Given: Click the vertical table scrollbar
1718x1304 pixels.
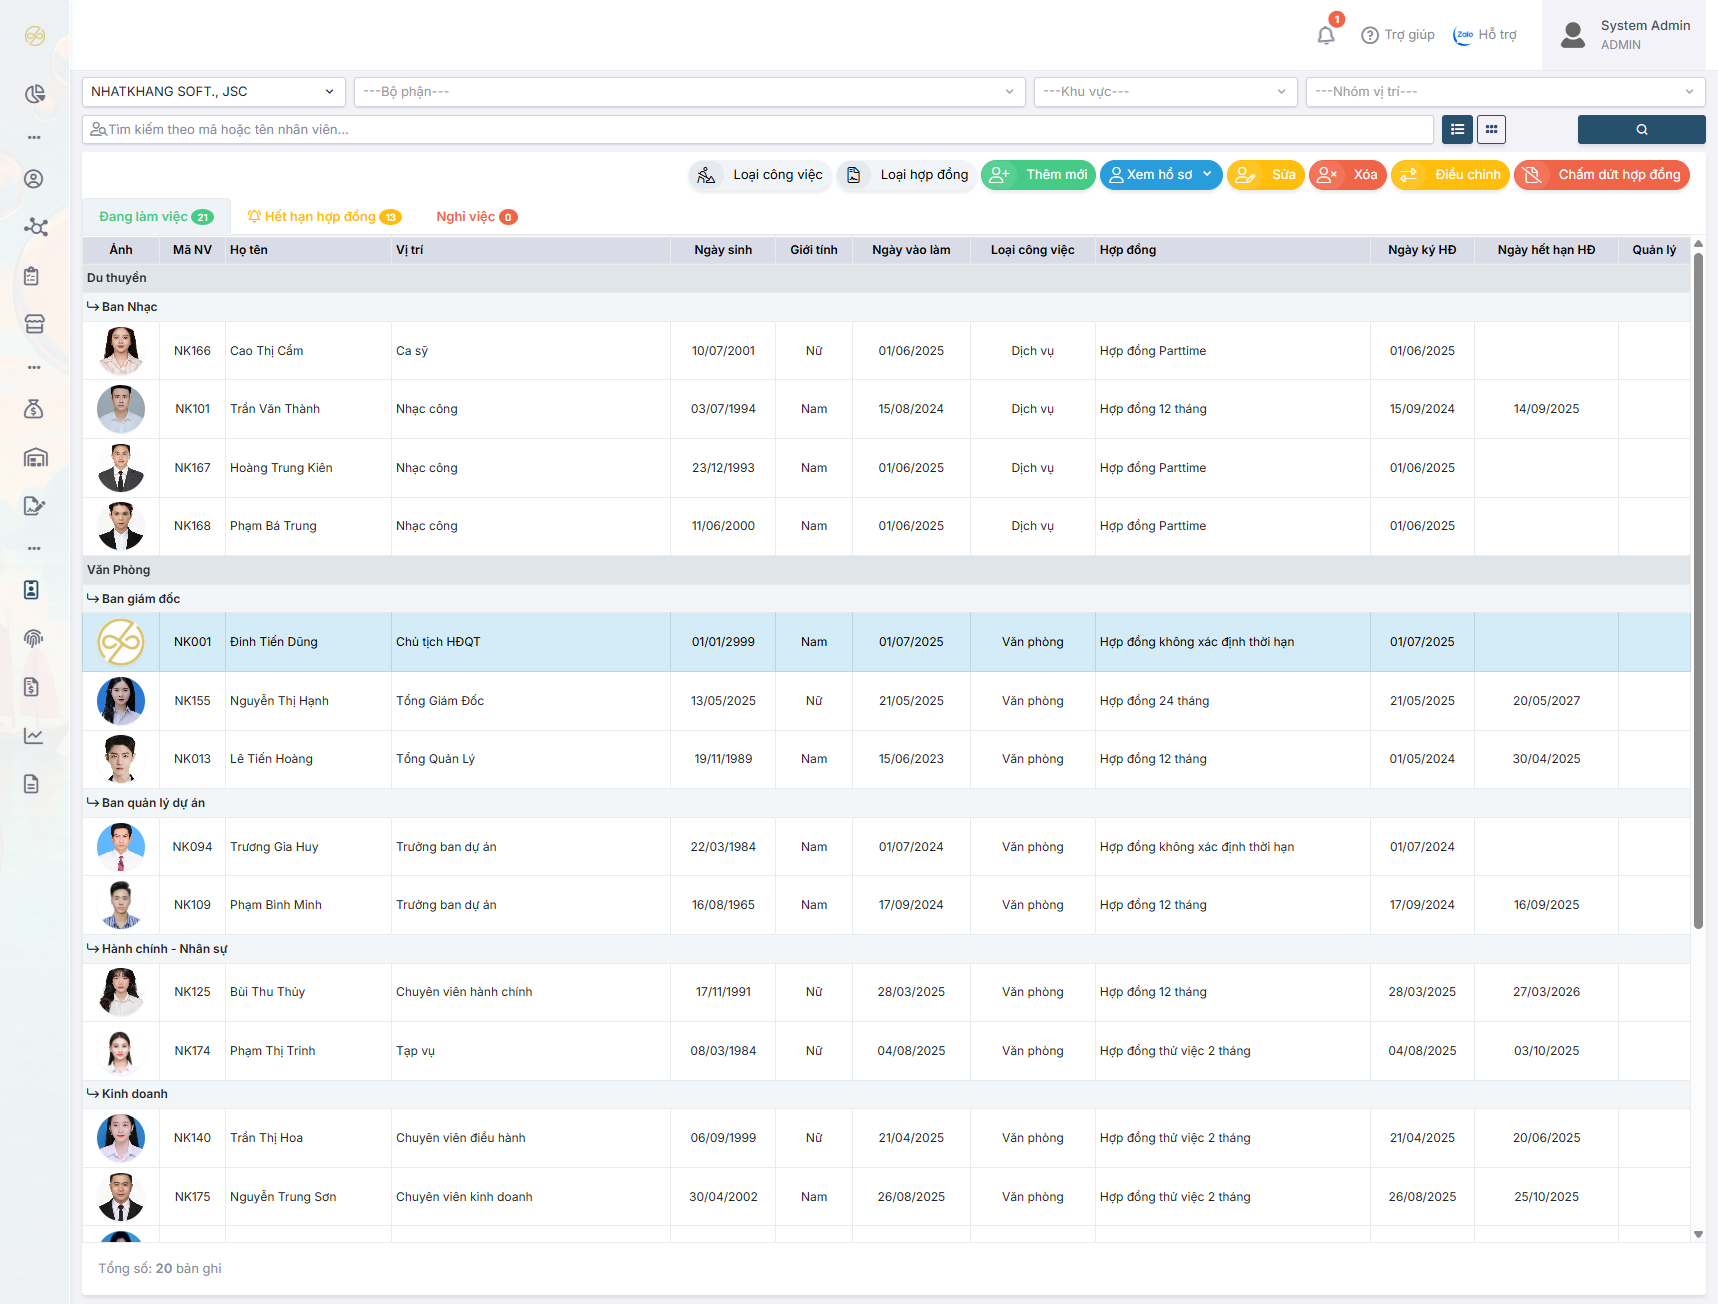Looking at the screenshot, I should [x=1698, y=590].
